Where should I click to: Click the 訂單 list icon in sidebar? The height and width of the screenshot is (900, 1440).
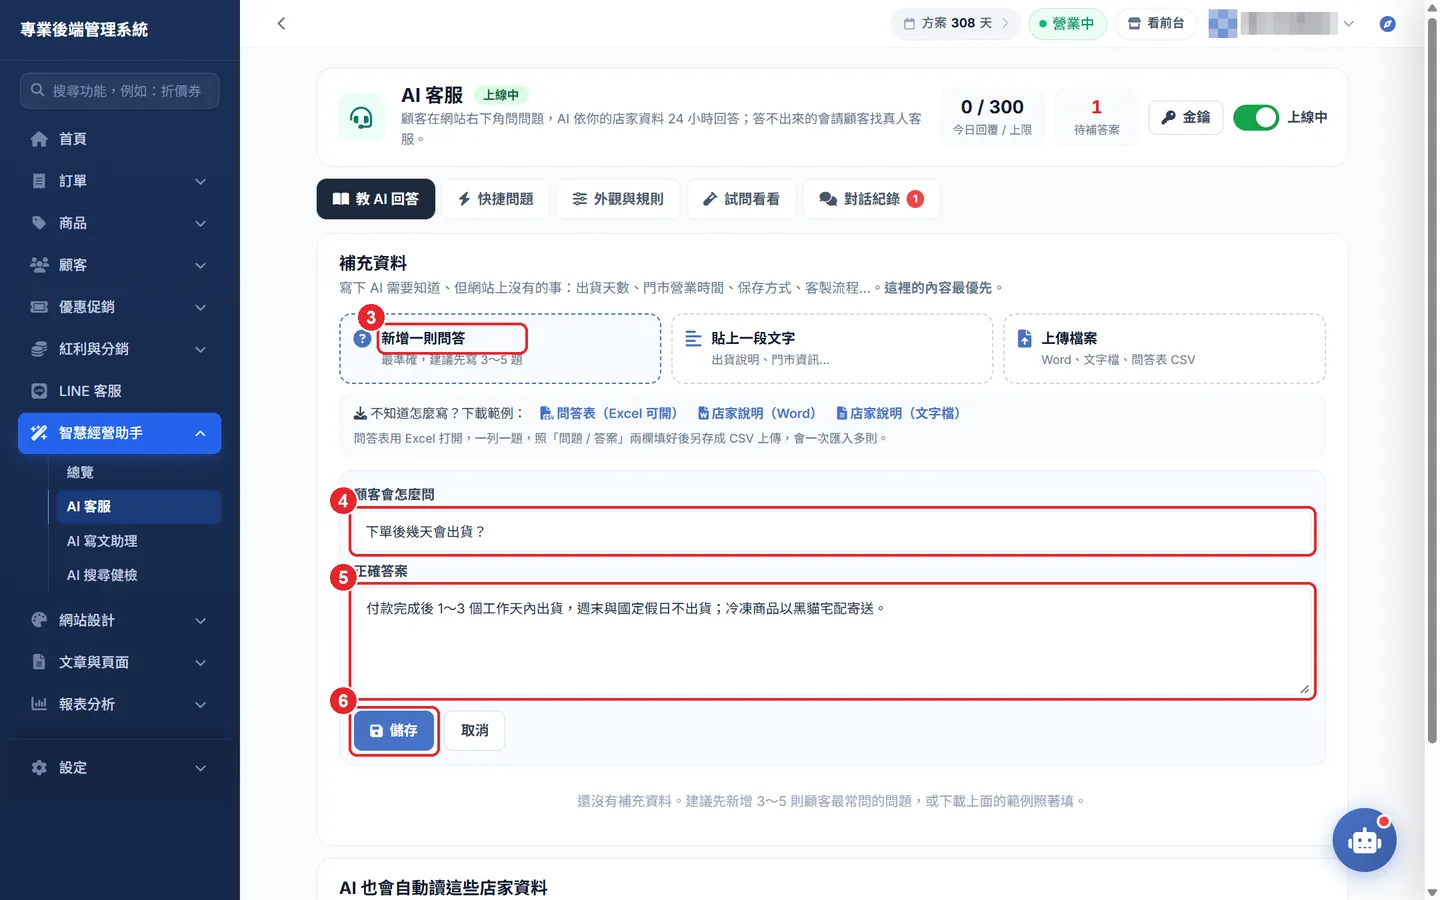[x=39, y=181]
